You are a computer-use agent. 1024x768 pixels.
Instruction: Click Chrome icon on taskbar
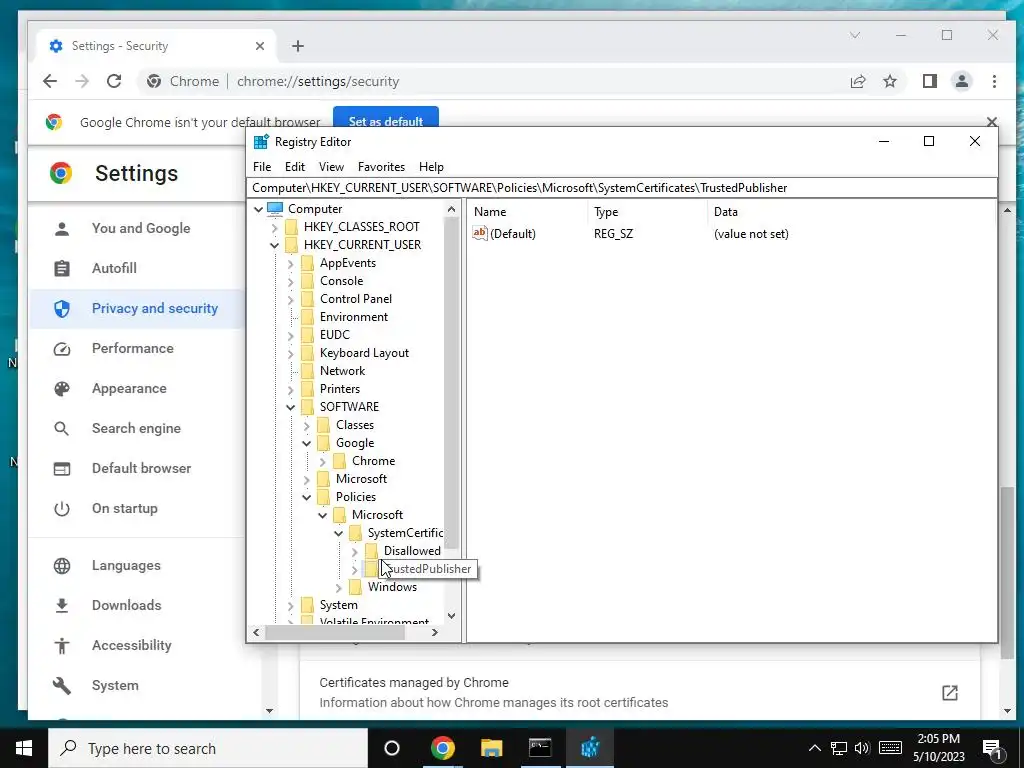click(442, 748)
